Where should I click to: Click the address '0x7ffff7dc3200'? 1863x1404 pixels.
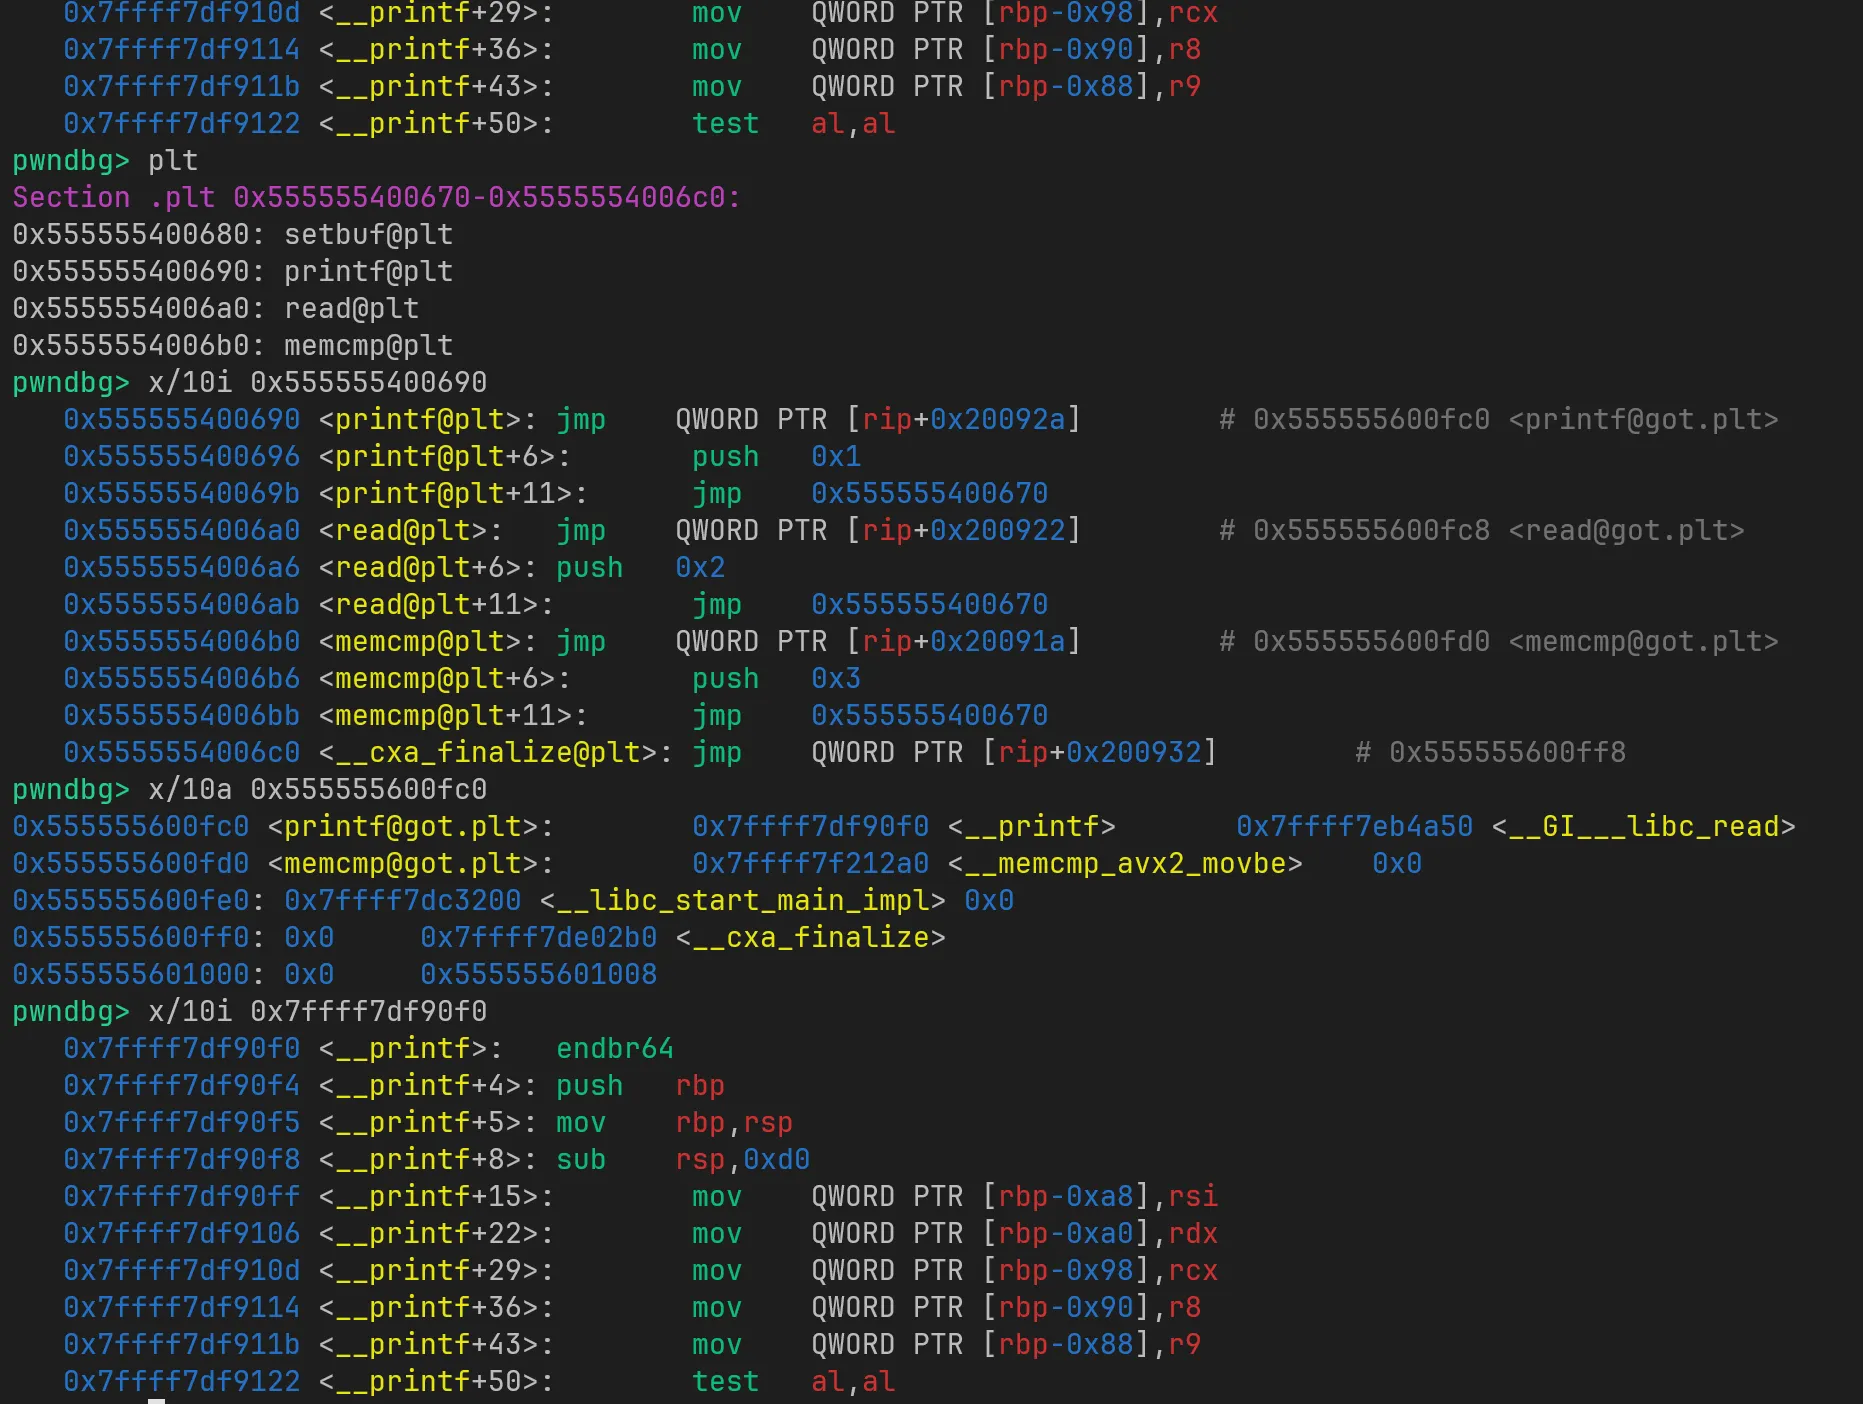[402, 901]
